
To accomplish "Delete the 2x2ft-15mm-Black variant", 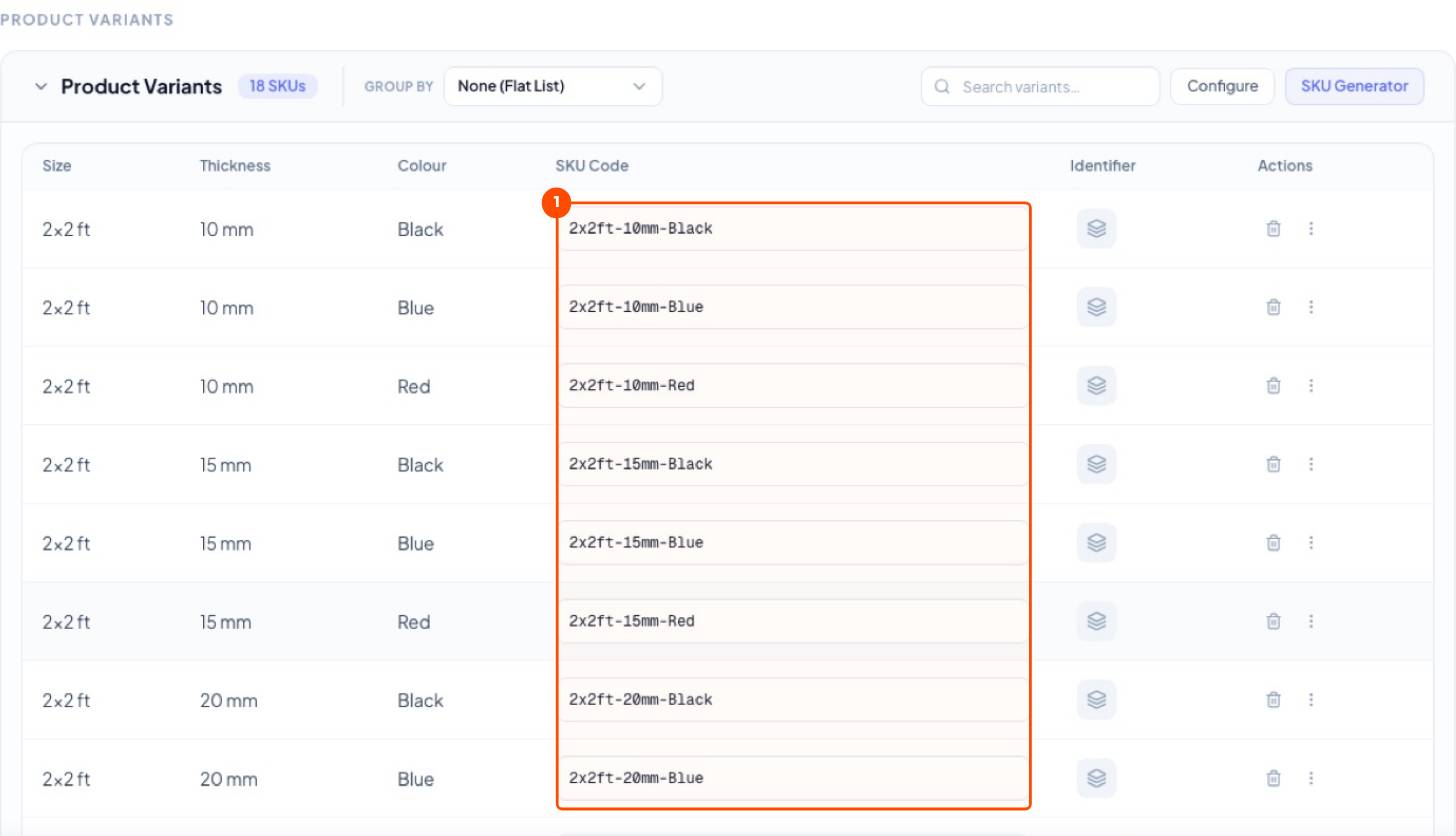I will coord(1273,464).
